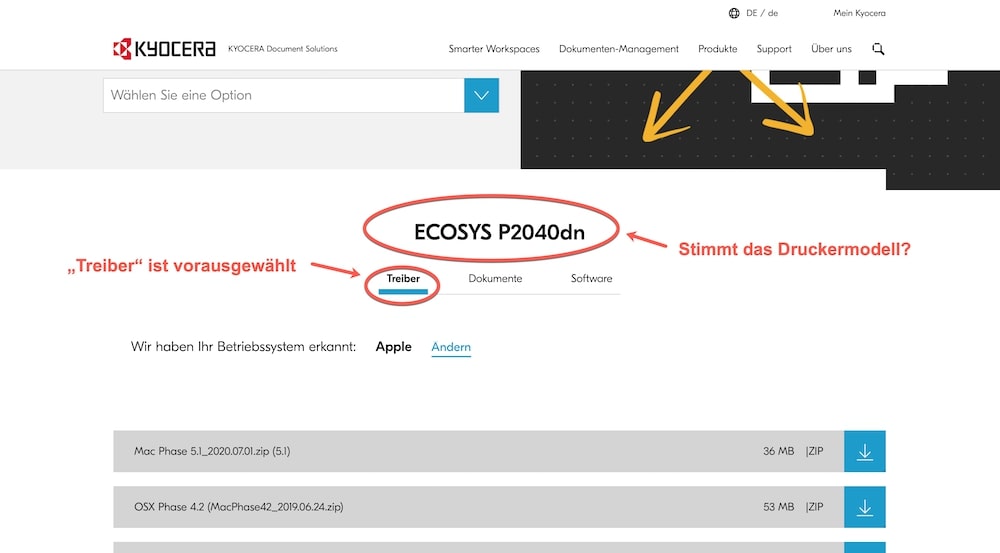1000x553 pixels.
Task: Click OSX Phase 4.2 filename text
Action: 239,507
